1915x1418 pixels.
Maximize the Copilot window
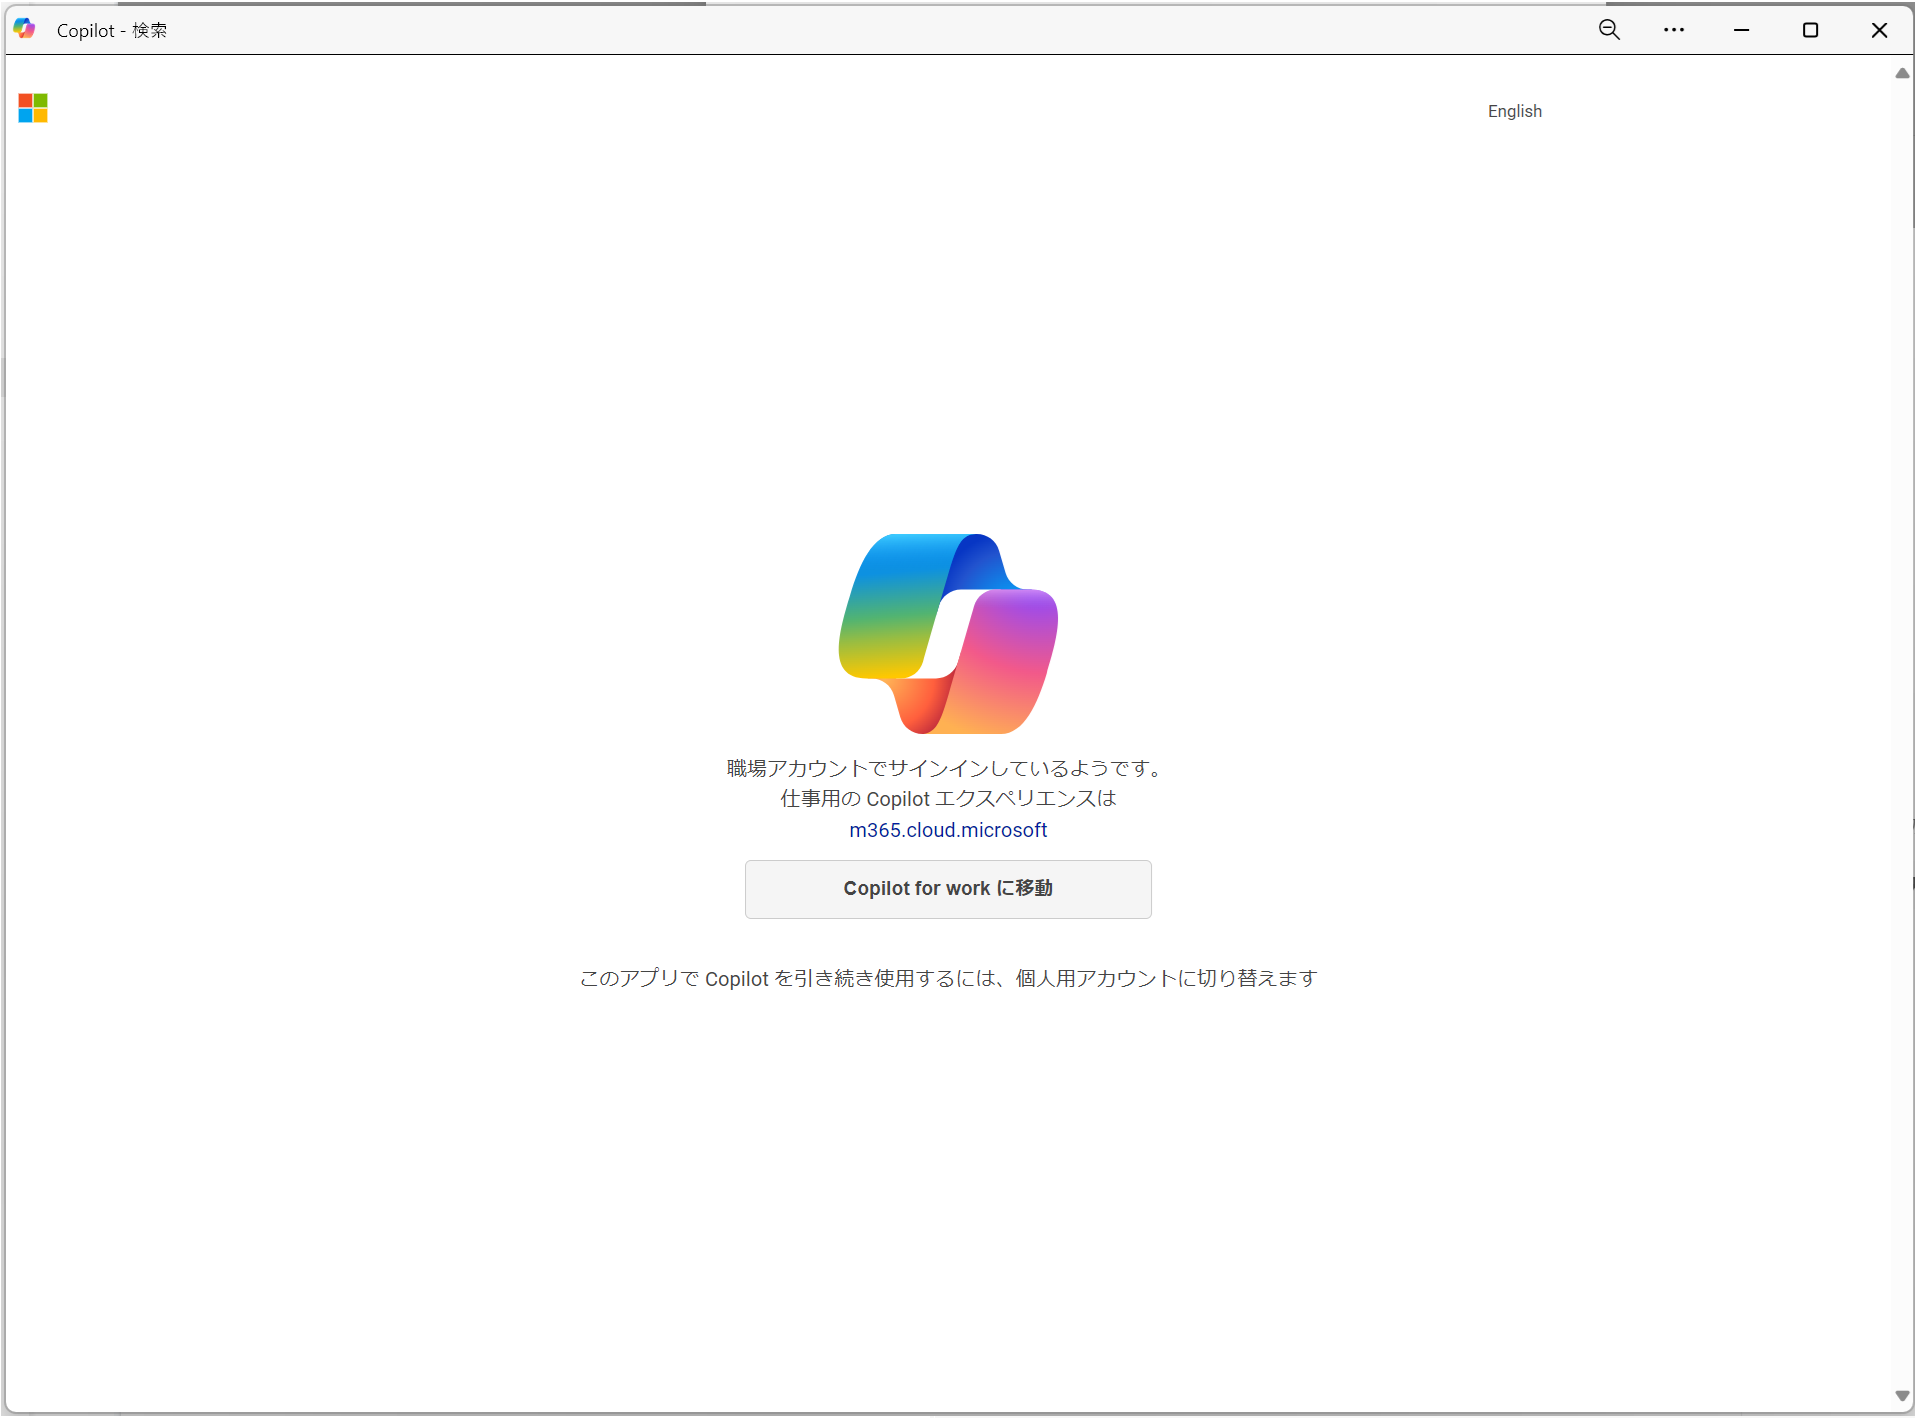click(x=1809, y=30)
